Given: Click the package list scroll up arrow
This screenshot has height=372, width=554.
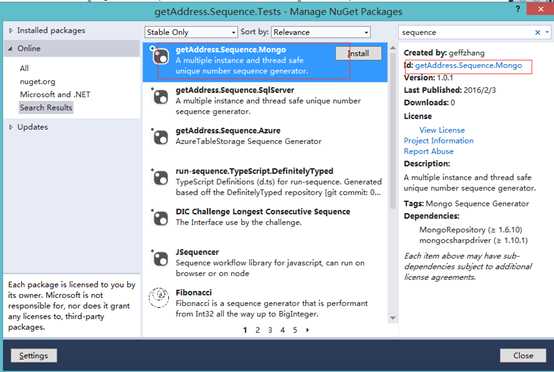Looking at the screenshot, I should click(x=393, y=48).
